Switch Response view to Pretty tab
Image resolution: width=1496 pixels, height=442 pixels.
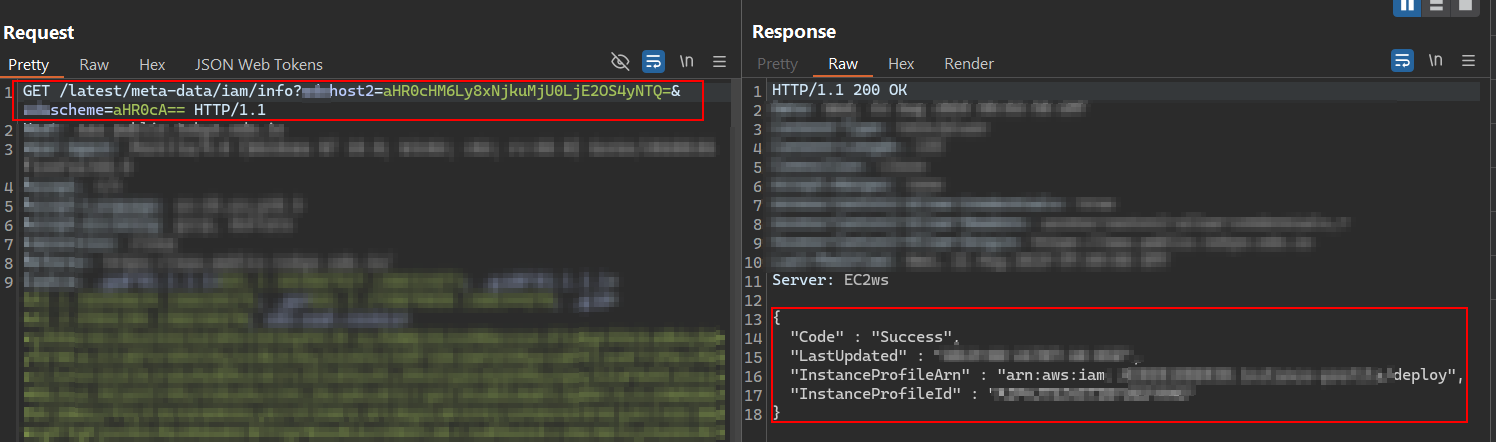pyautogui.click(x=777, y=64)
